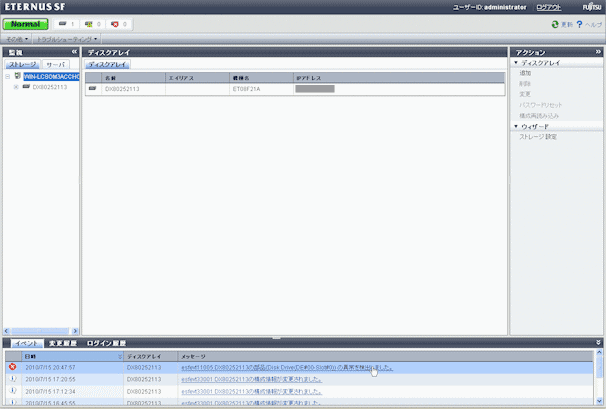Click the Fujitsu logo
Image resolution: width=606 pixels, height=409 pixels.
pyautogui.click(x=592, y=7)
